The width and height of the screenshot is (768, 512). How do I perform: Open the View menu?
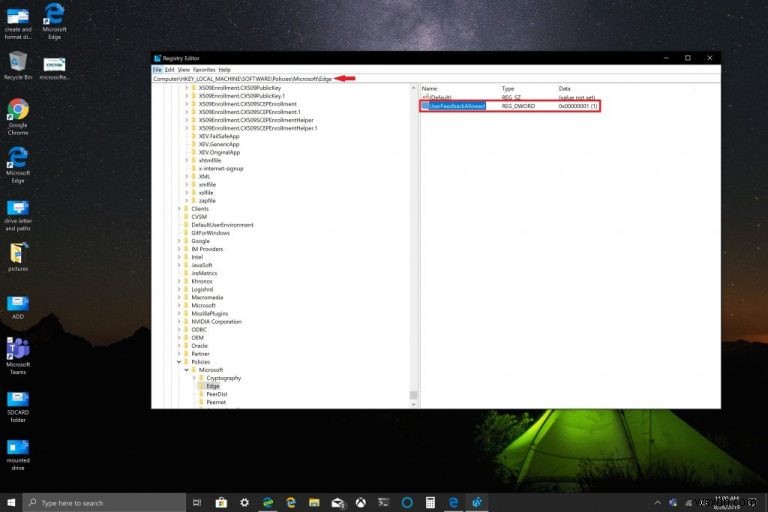pos(184,70)
